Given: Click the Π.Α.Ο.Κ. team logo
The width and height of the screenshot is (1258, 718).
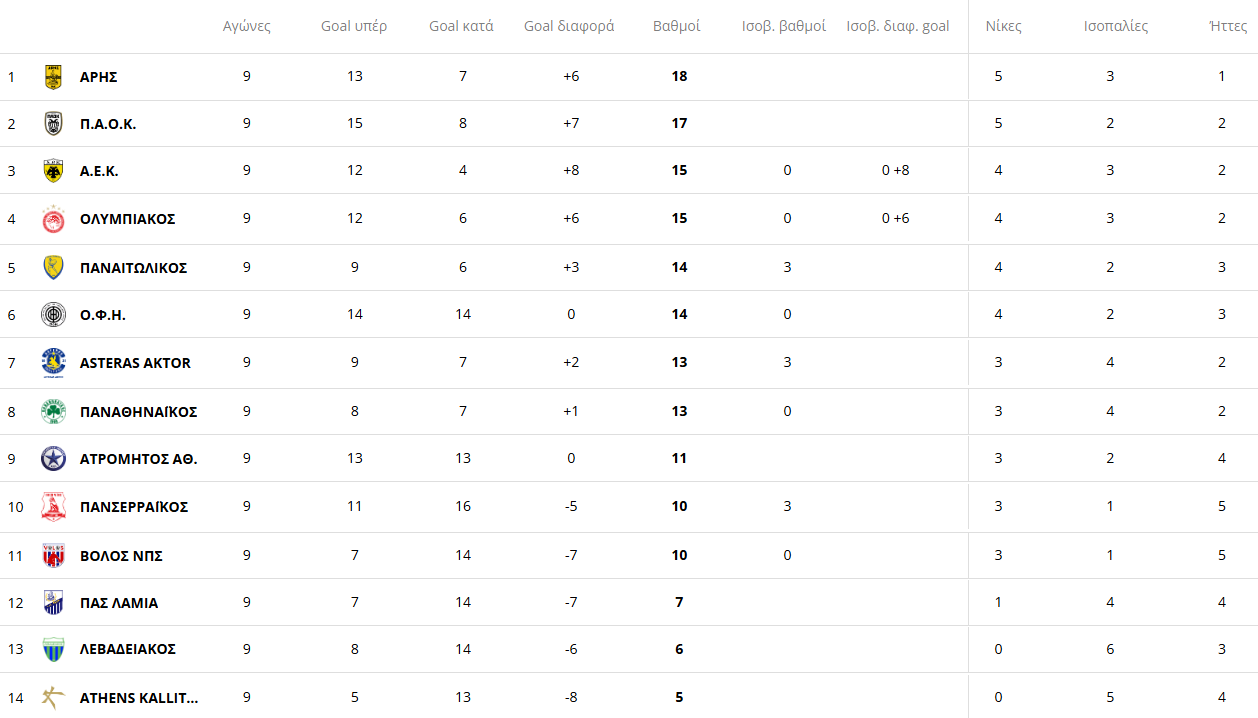Looking at the screenshot, I should (x=53, y=124).
